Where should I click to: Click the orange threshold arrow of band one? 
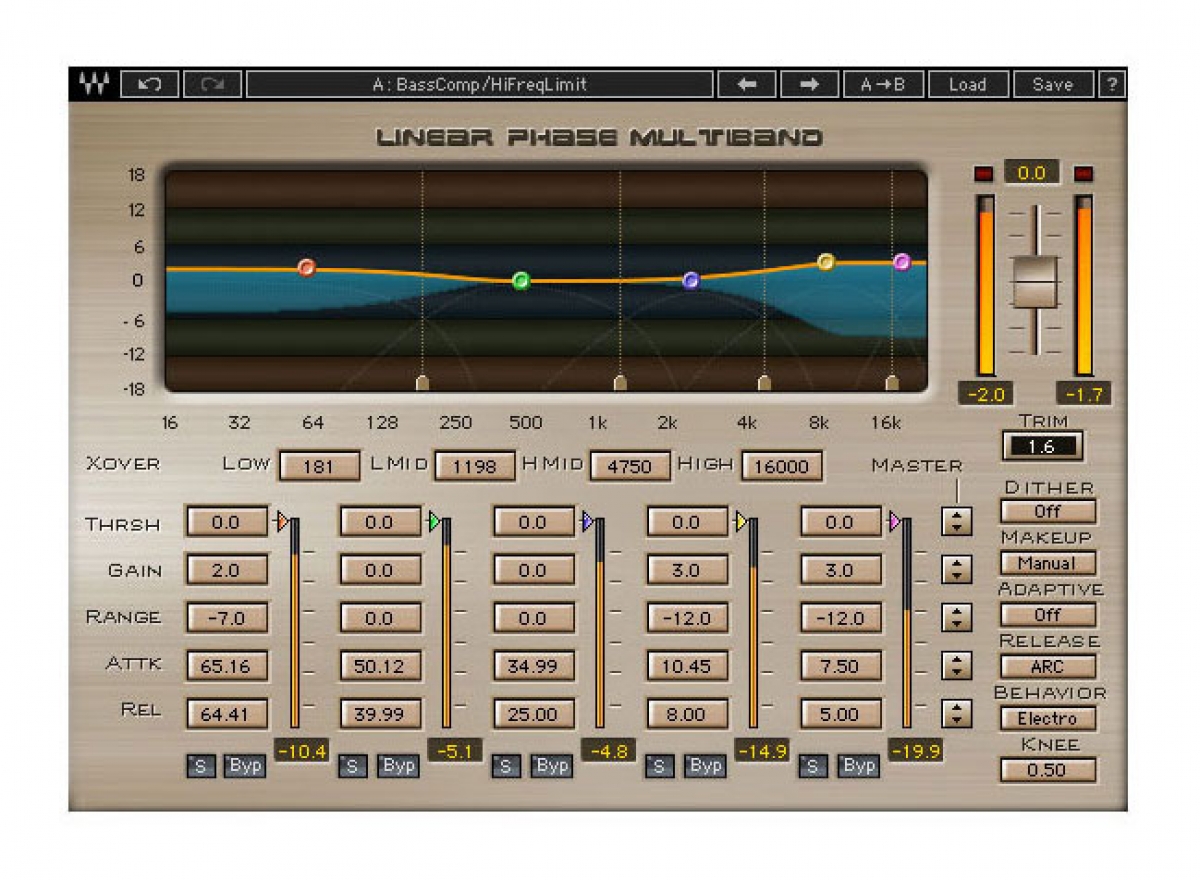[x=281, y=521]
